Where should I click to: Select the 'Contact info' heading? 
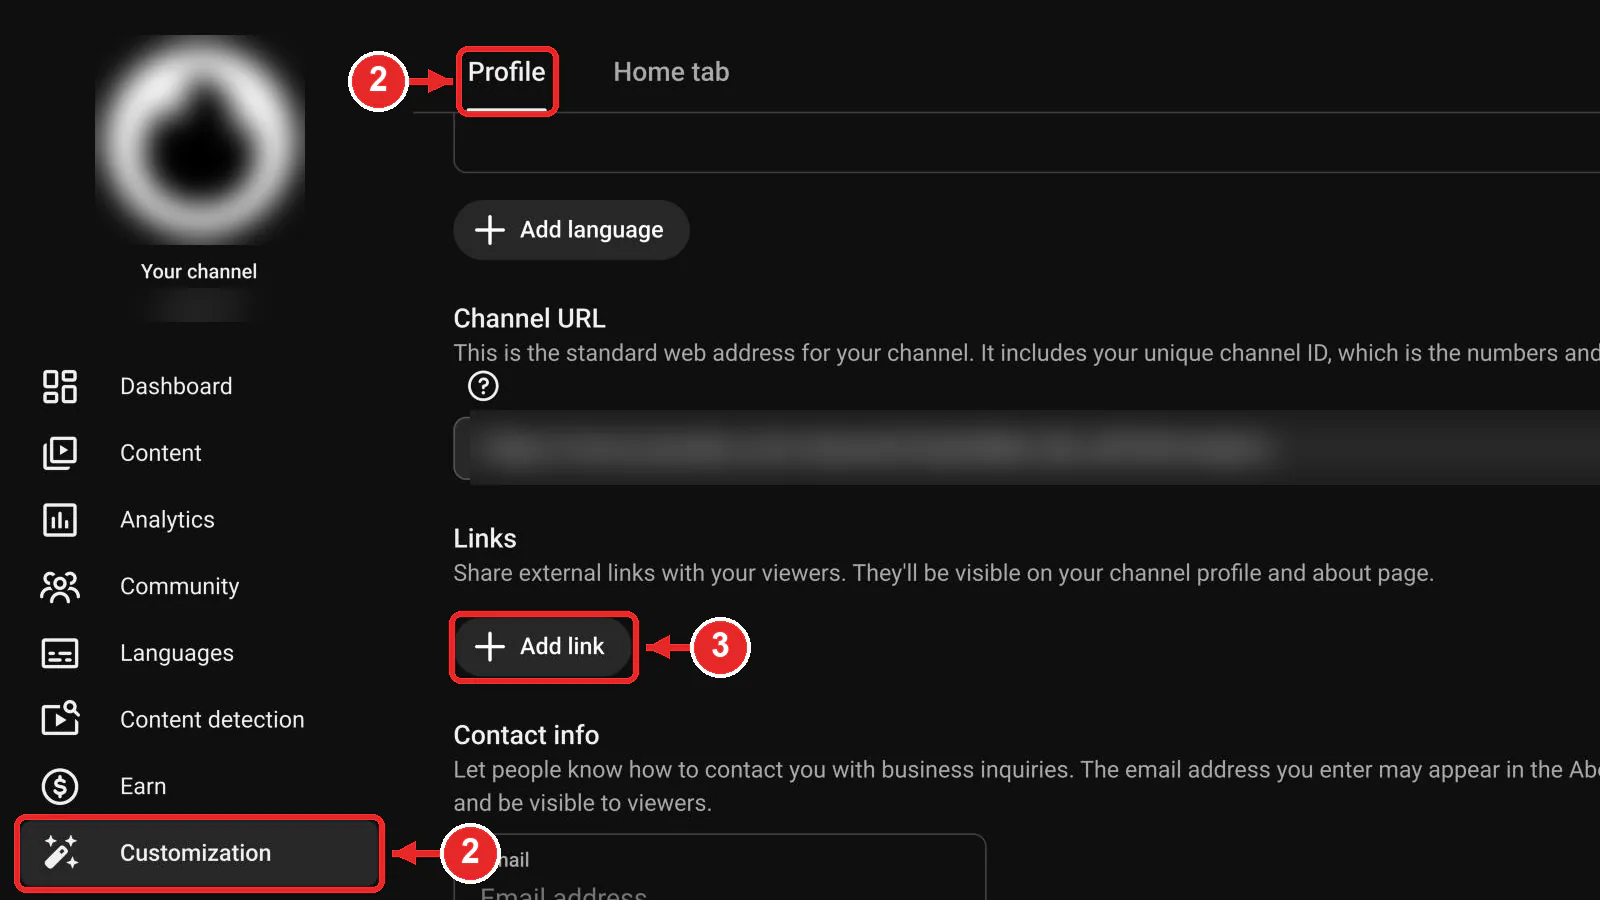(x=526, y=736)
